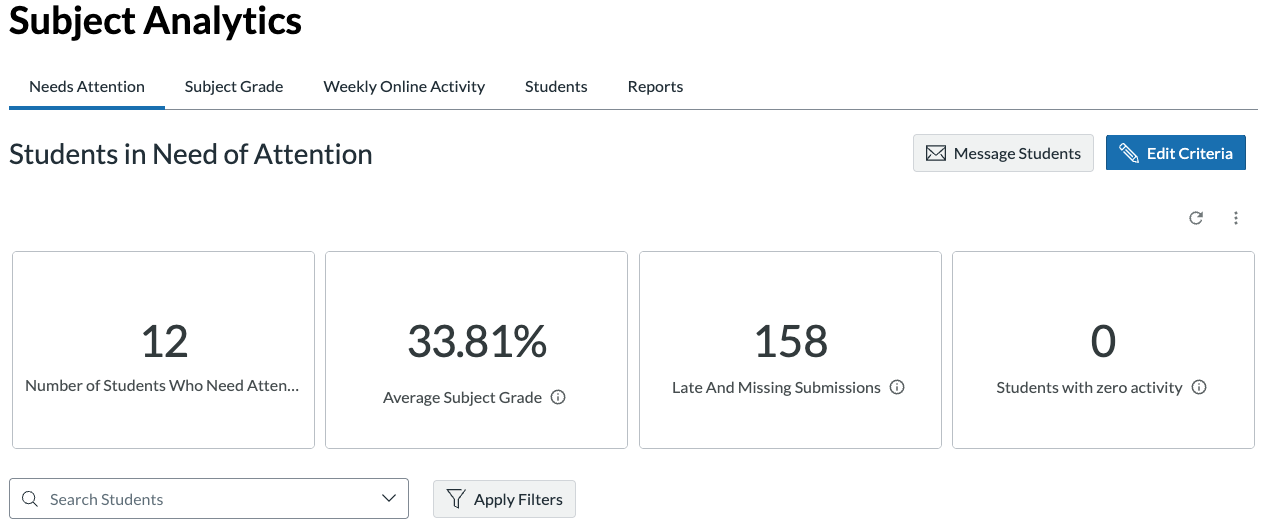
Task: Open the Reports tab
Action: pyautogui.click(x=655, y=87)
